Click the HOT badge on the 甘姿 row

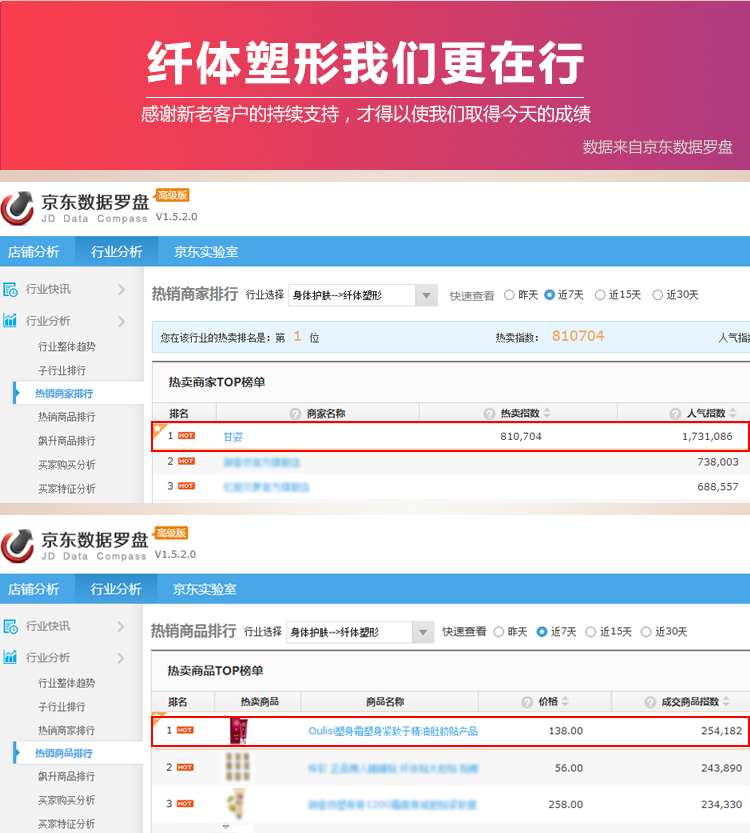[186, 436]
